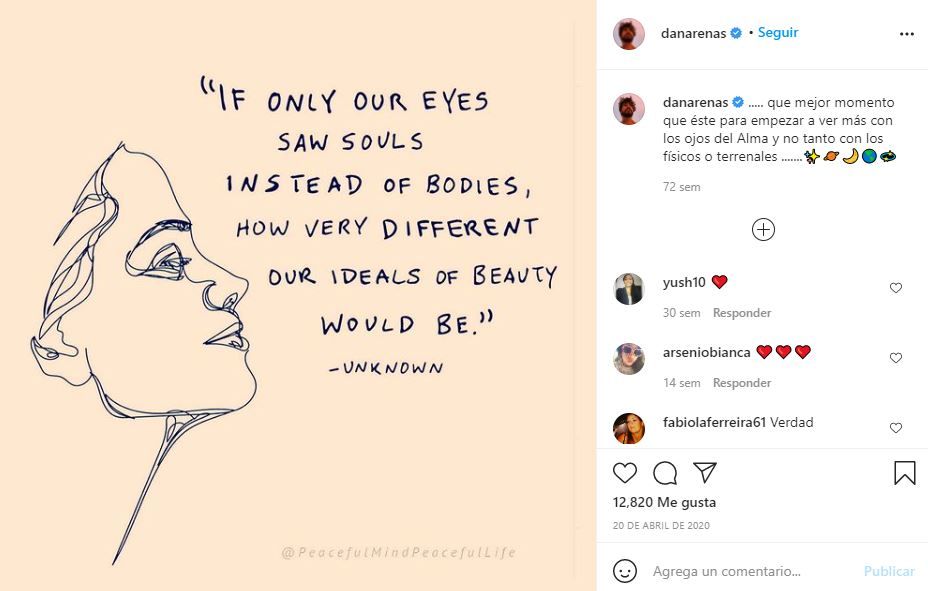Click the verified badge beside danarenas header
The height and width of the screenshot is (591, 928).
[736, 33]
